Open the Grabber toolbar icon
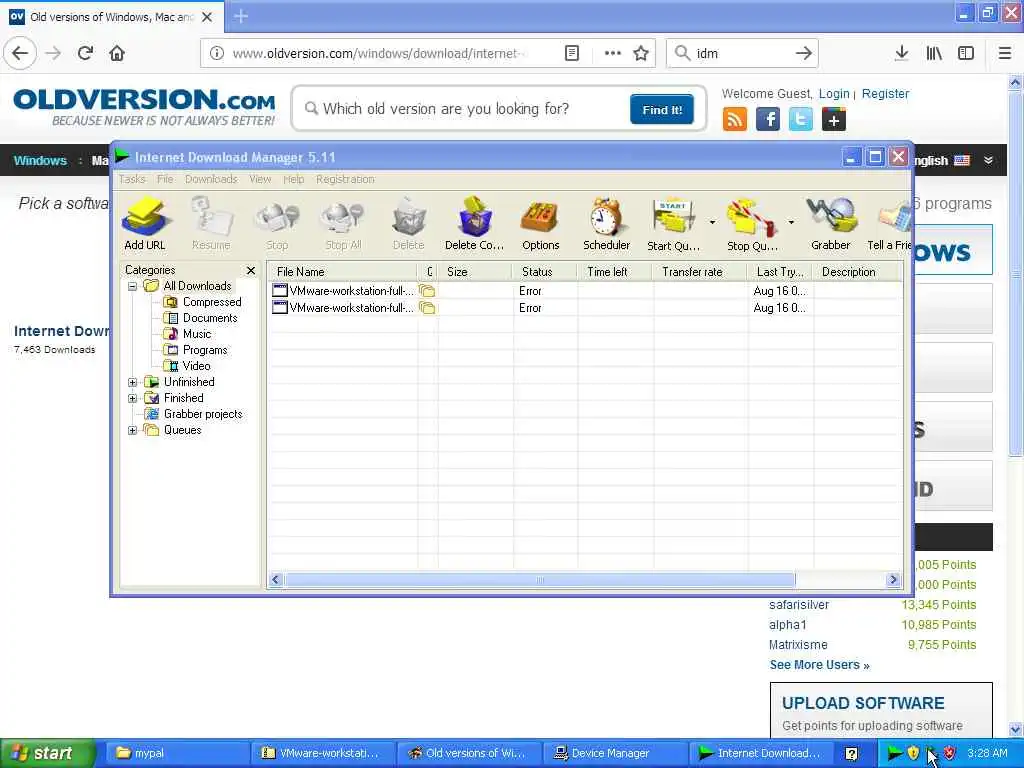This screenshot has width=1024, height=768. (x=831, y=223)
